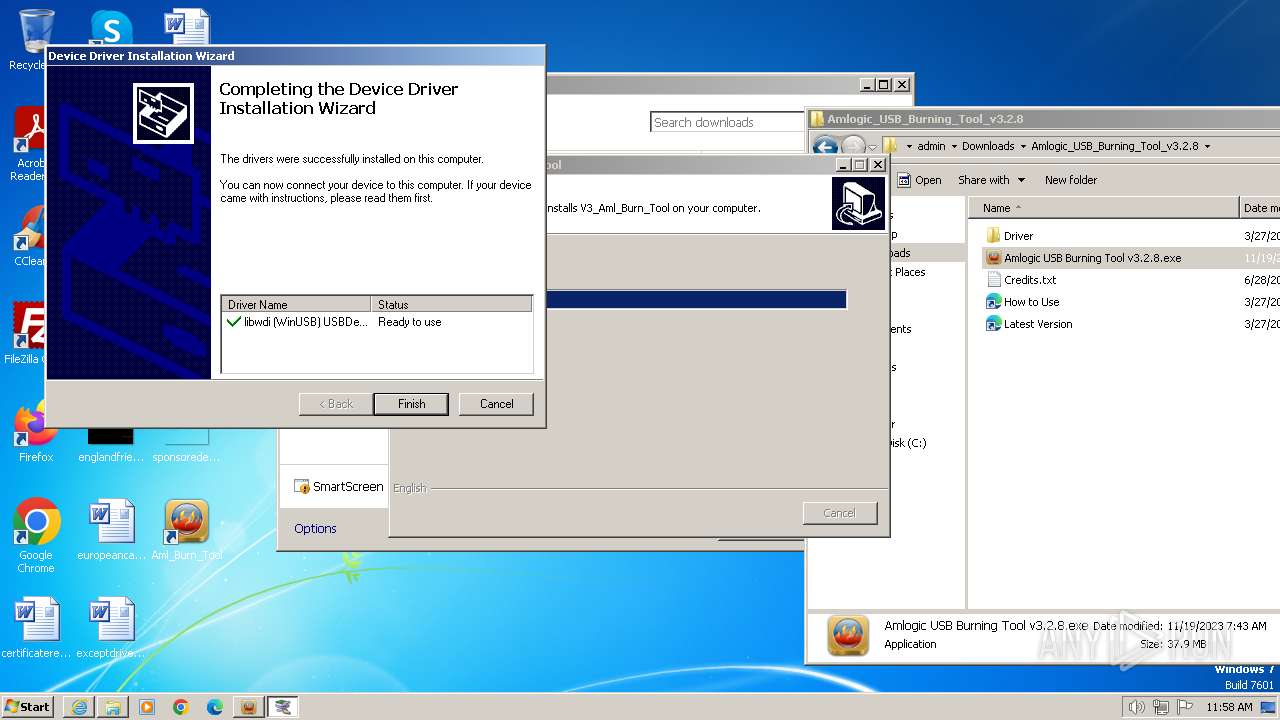Click the Status column header in wizard
The width and height of the screenshot is (1280, 720).
tap(451, 304)
